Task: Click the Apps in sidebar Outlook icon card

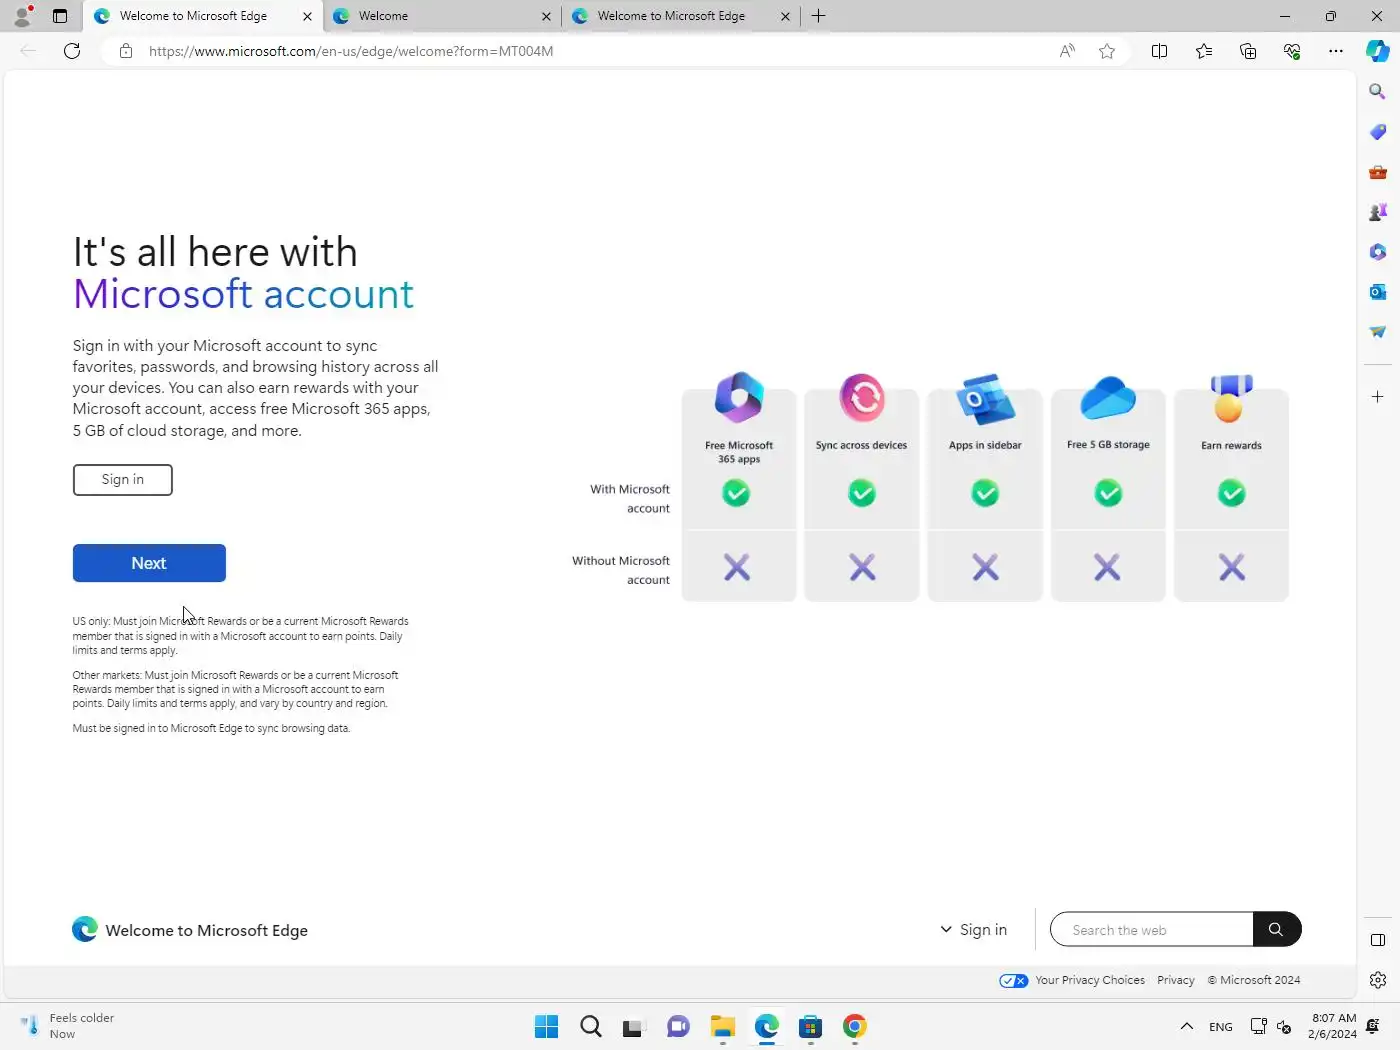Action: pos(985,398)
